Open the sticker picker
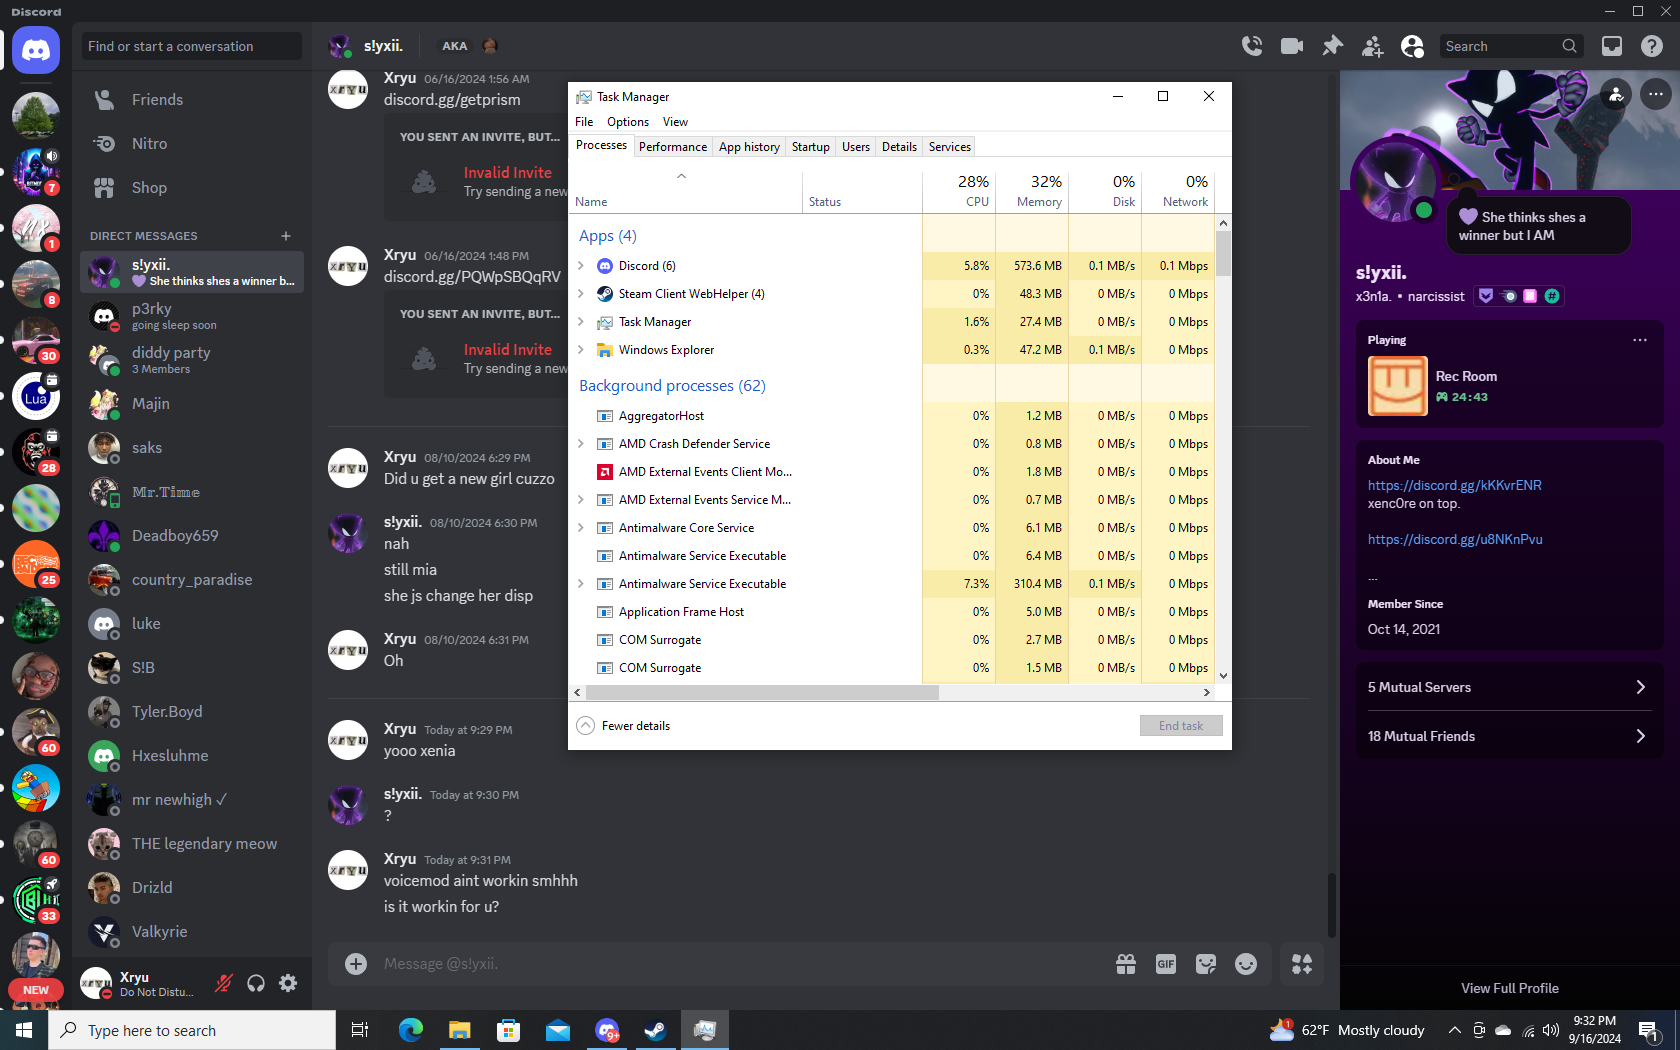This screenshot has height=1050, width=1680. tap(1206, 964)
